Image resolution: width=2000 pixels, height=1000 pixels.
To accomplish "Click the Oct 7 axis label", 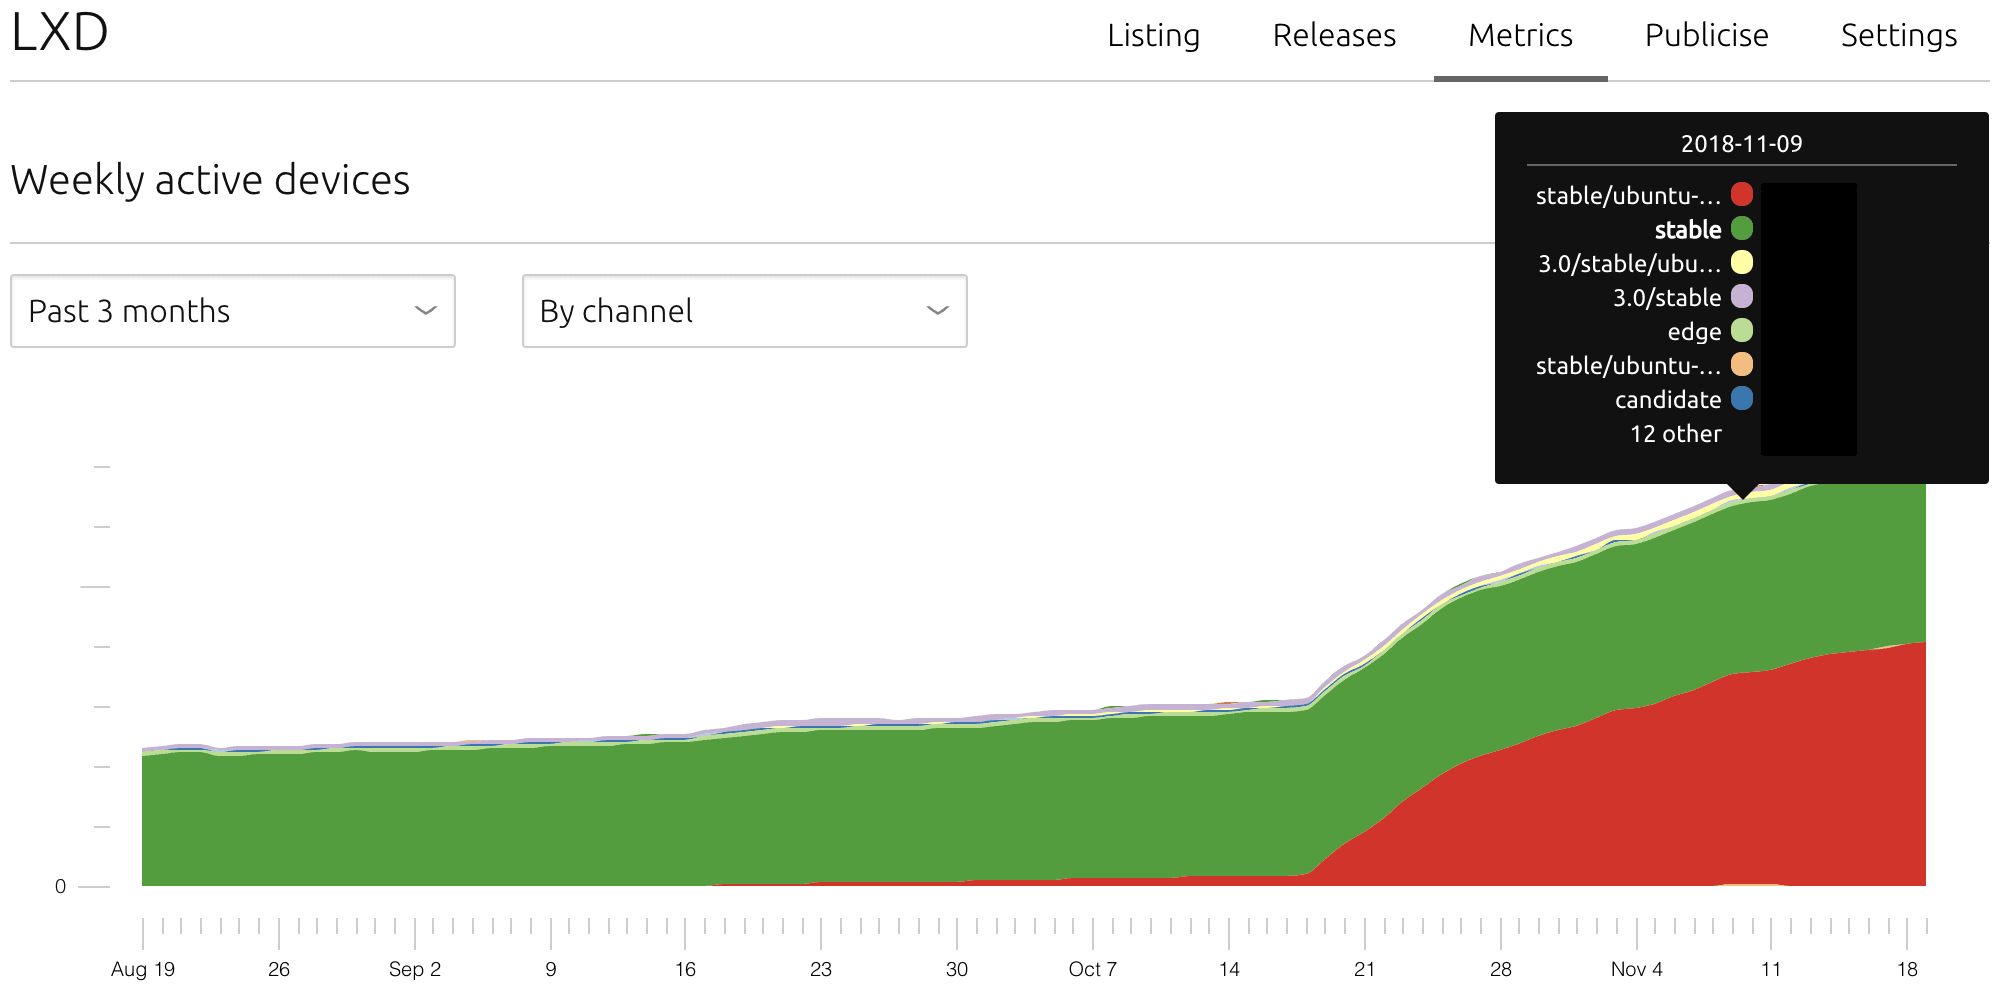I will click(1092, 969).
